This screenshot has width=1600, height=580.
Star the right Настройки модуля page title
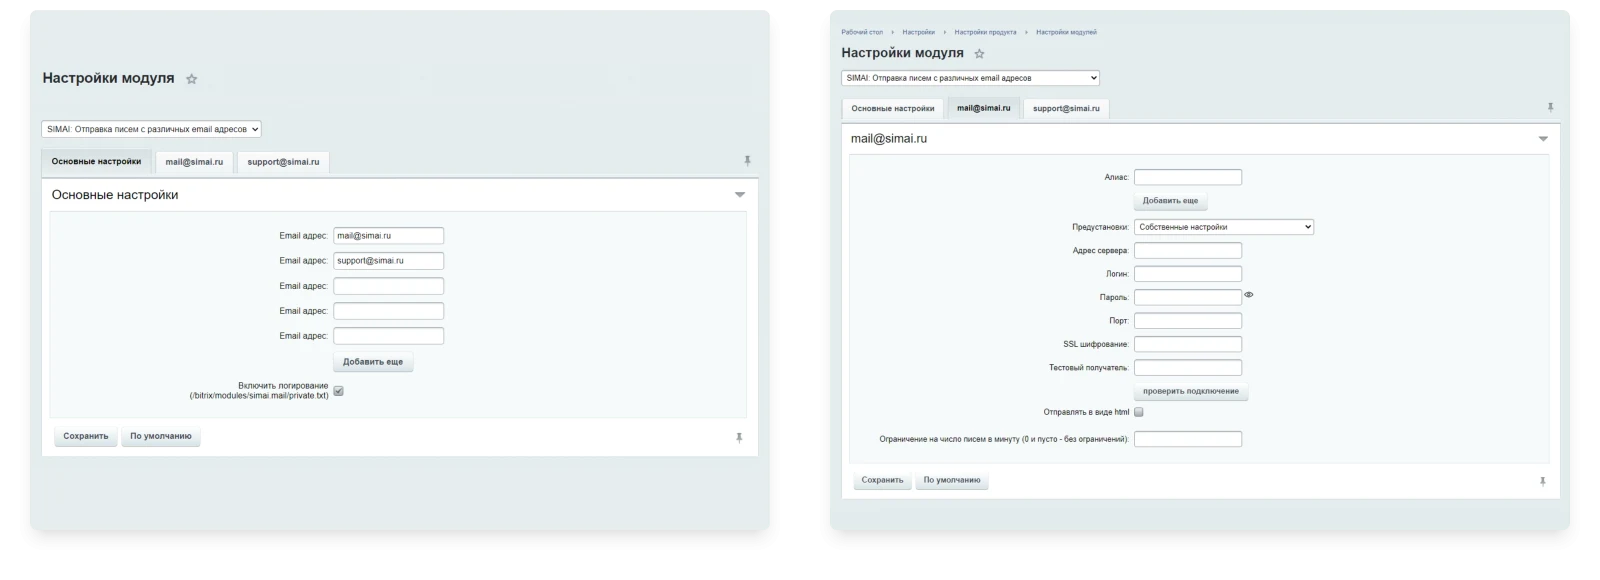click(x=979, y=54)
